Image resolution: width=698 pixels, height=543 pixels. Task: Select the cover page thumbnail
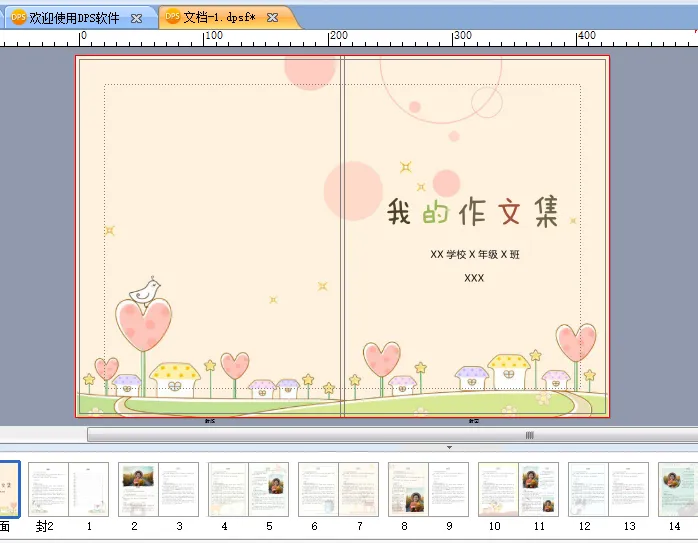[9, 489]
